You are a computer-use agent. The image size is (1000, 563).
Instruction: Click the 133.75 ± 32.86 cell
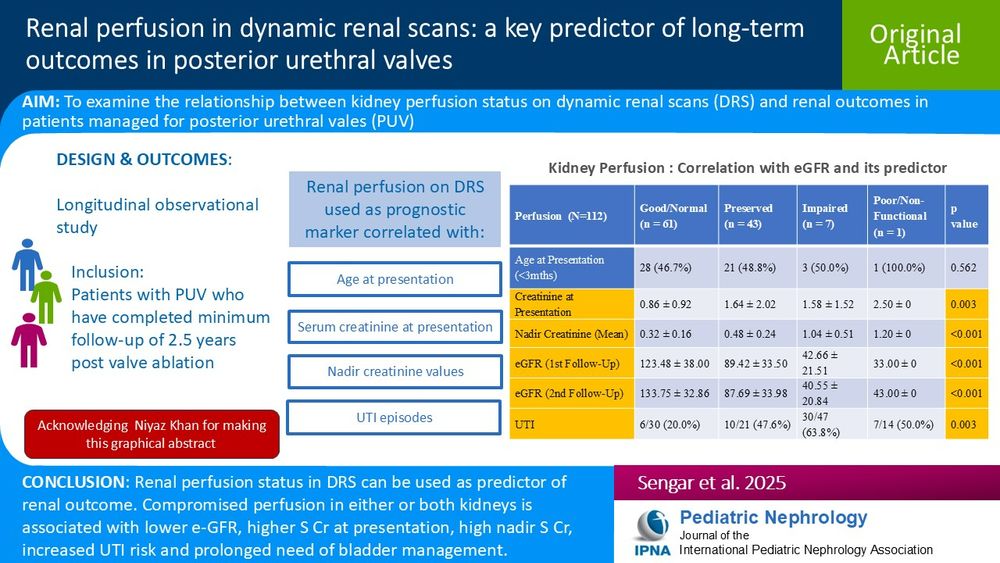click(676, 393)
